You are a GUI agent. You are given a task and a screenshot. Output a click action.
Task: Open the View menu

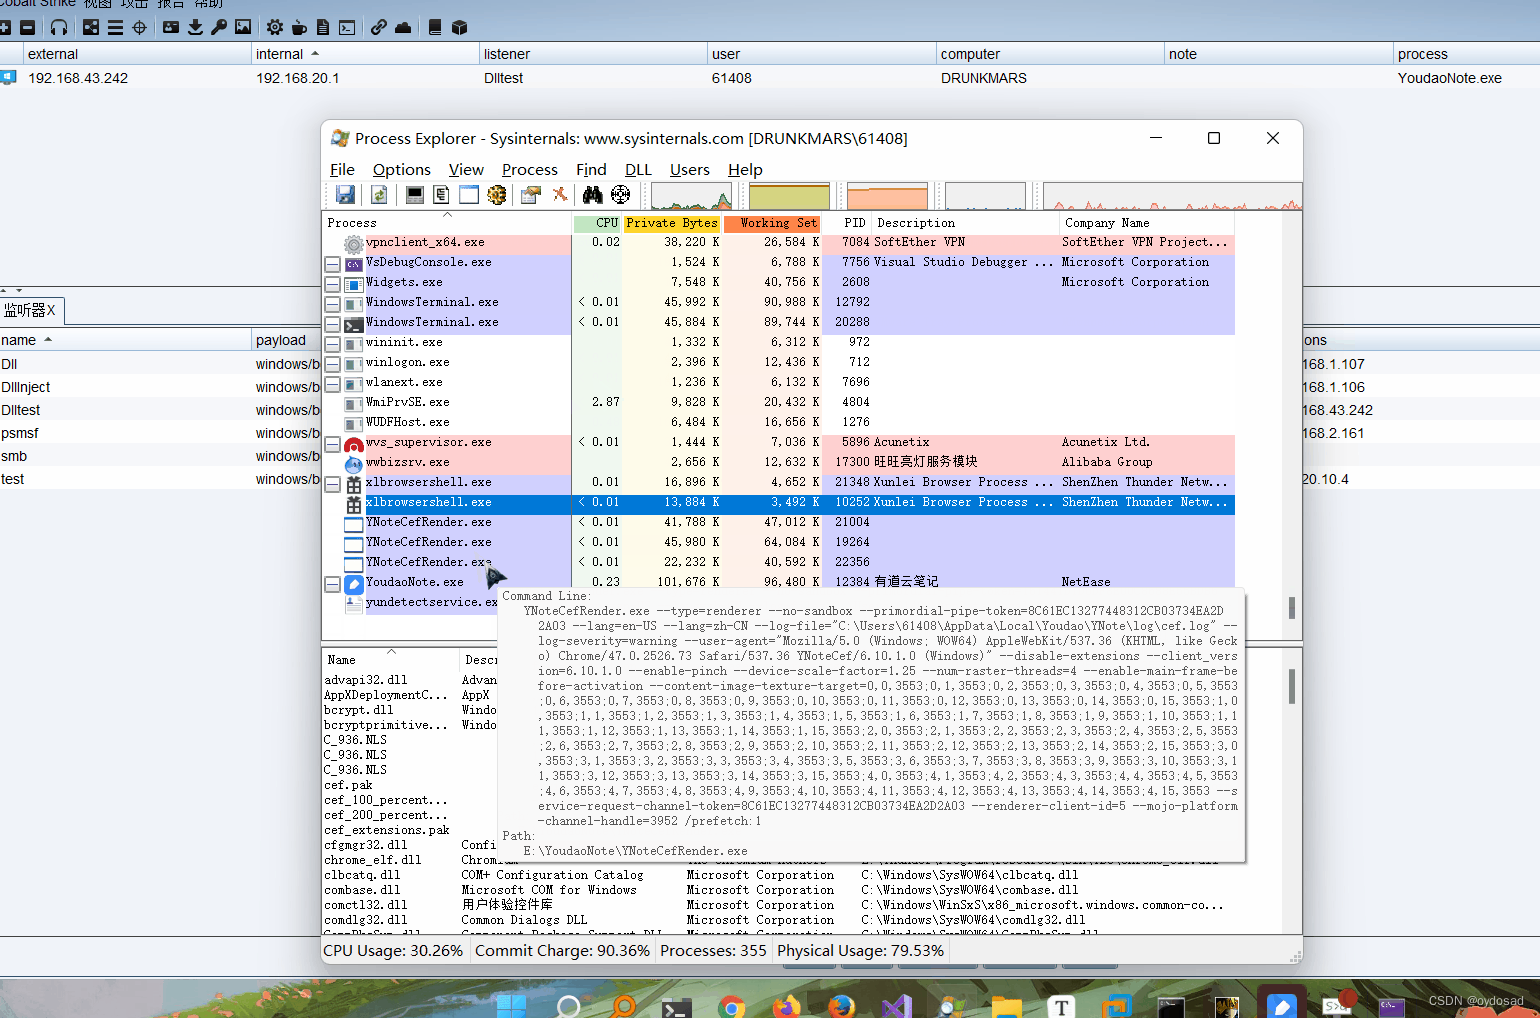tap(466, 169)
